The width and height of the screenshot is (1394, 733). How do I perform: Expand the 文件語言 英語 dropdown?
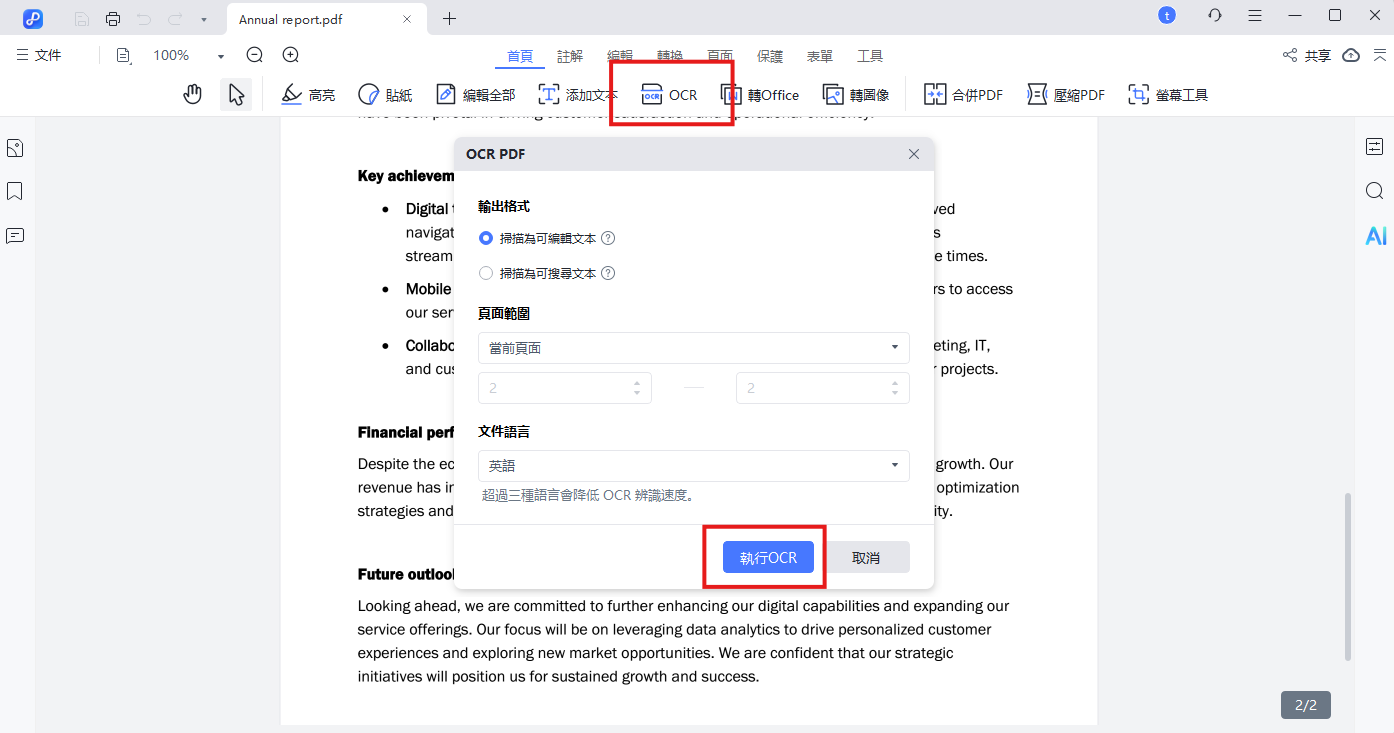coord(693,466)
